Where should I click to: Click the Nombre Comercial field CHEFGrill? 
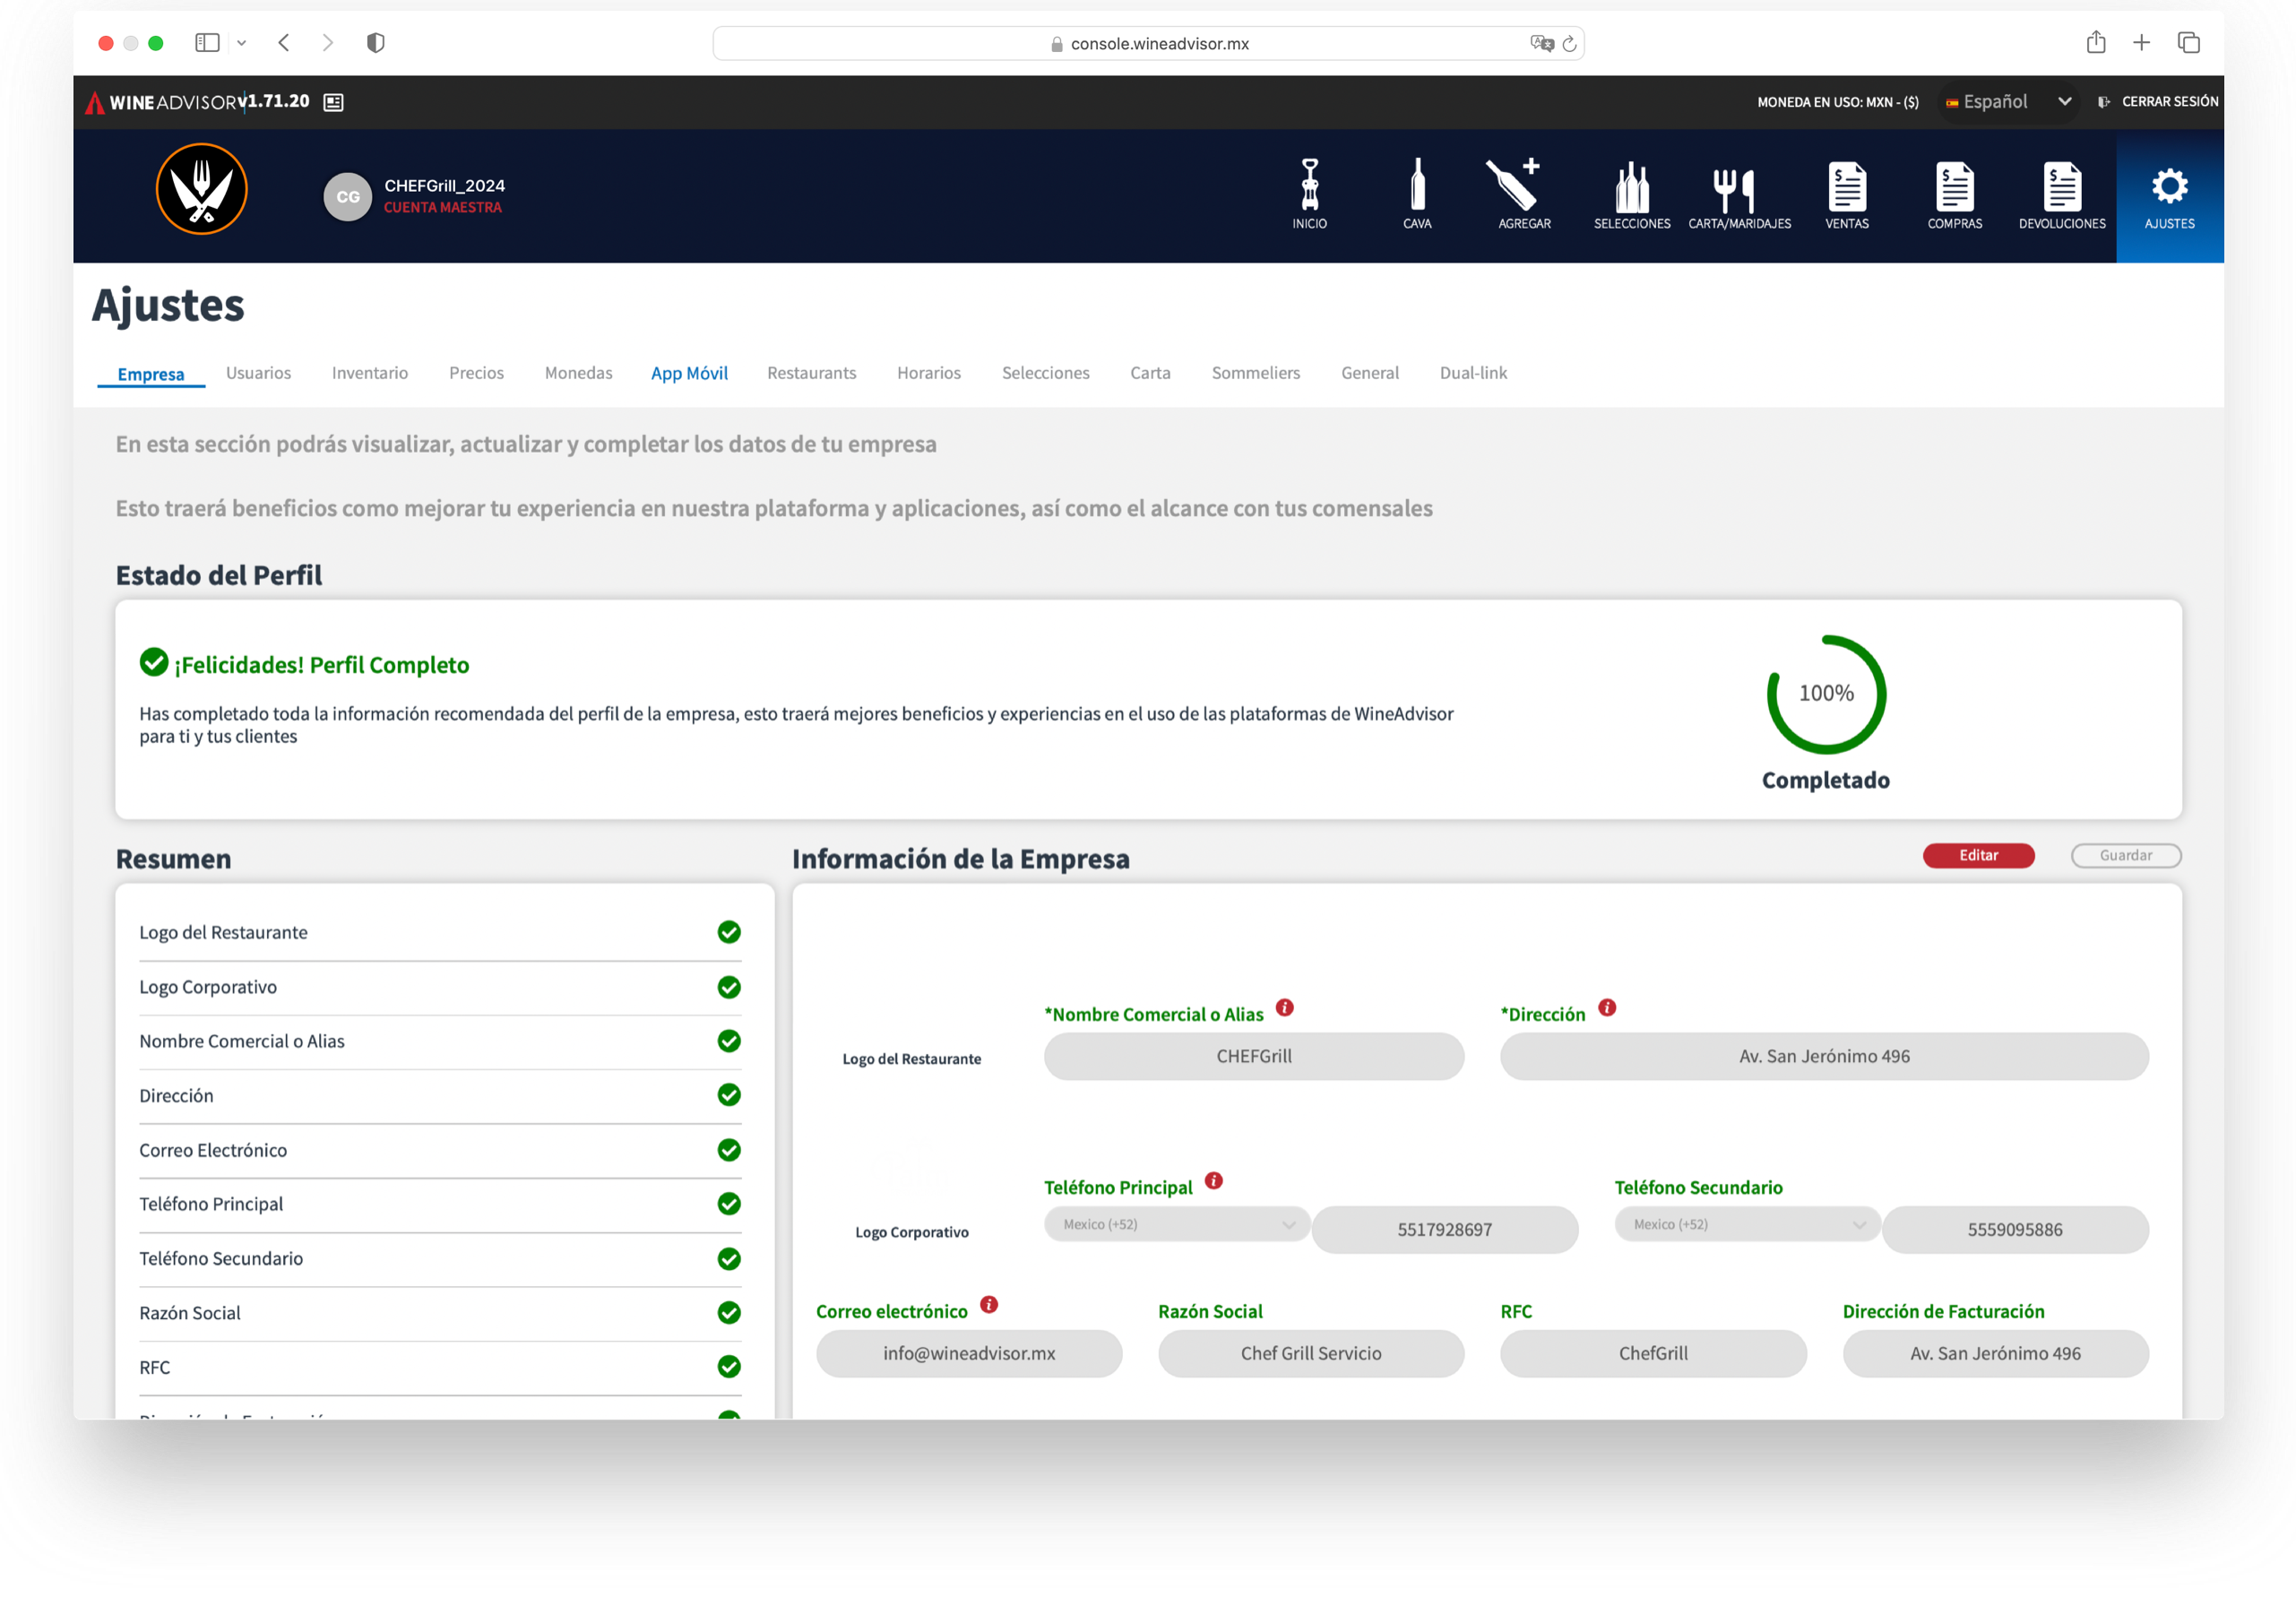(x=1253, y=1056)
